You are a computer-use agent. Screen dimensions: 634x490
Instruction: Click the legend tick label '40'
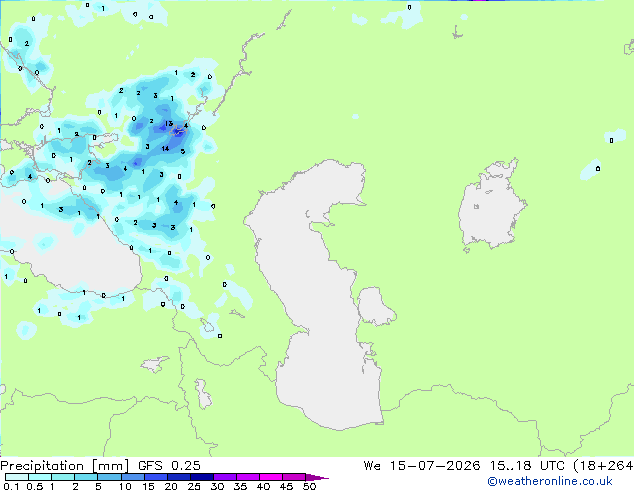pos(263,486)
